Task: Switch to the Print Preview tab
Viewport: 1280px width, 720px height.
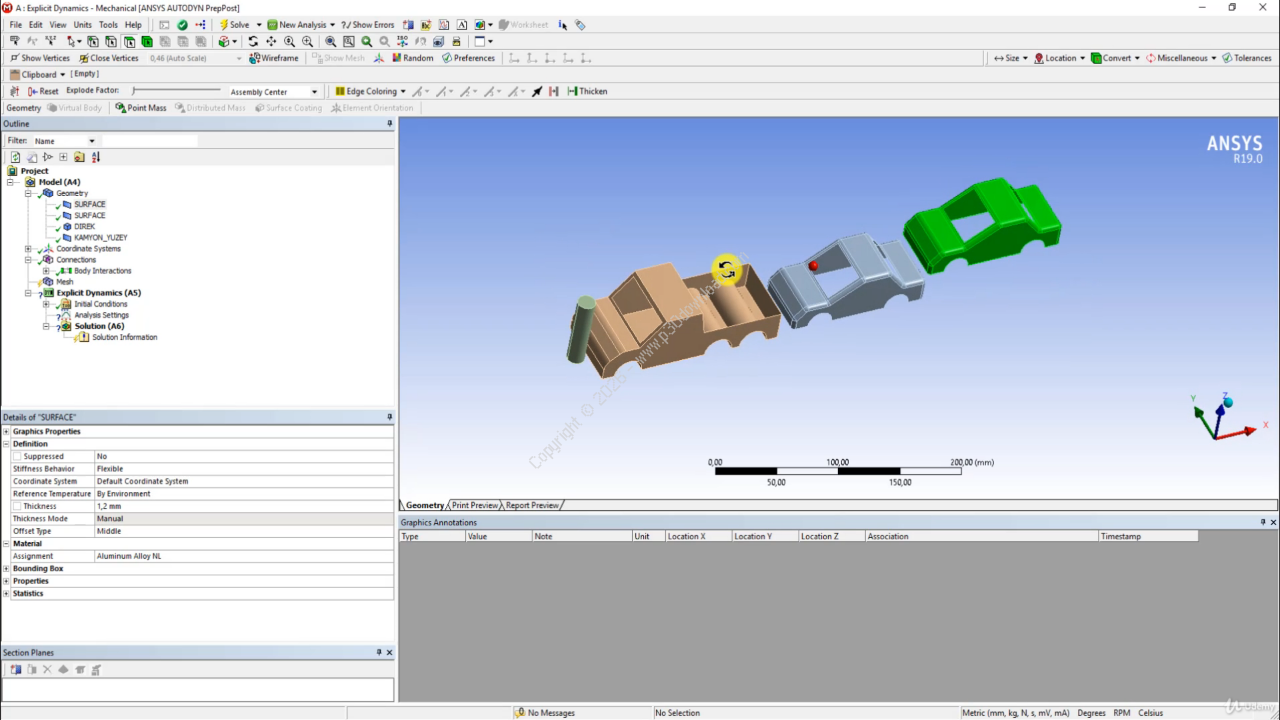Action: click(474, 505)
